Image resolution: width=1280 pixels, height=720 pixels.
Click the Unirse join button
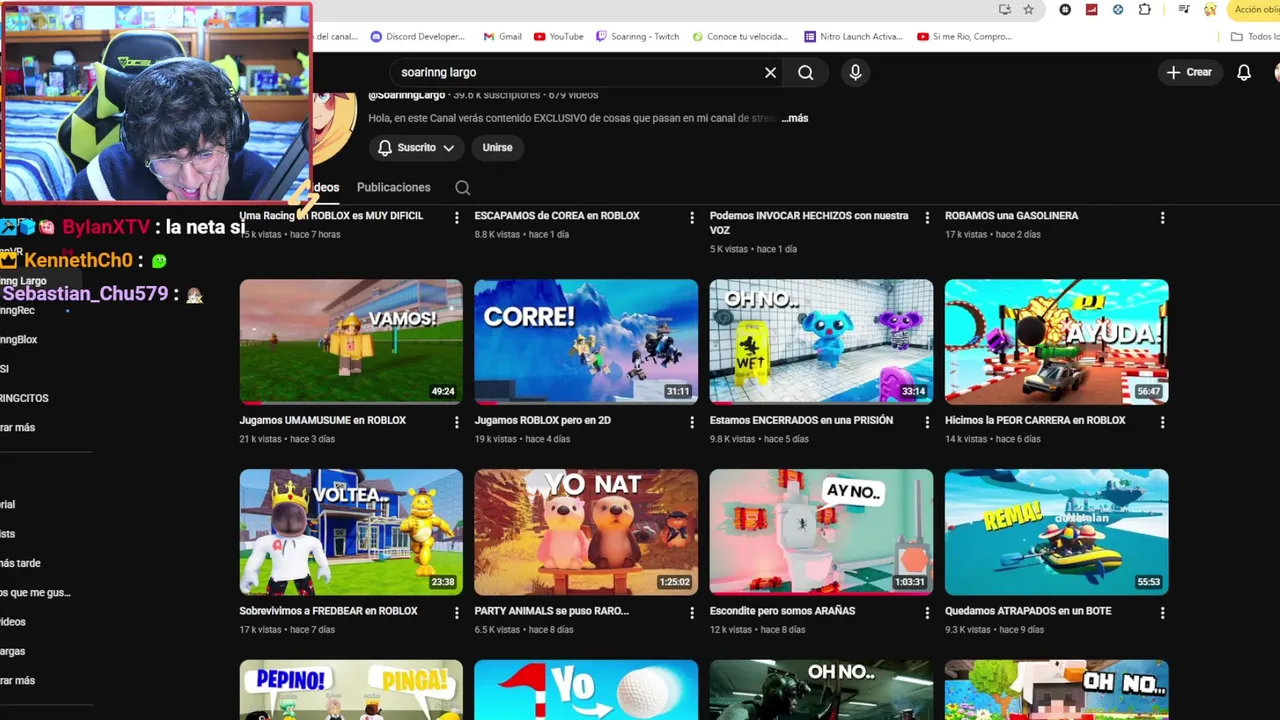pos(497,147)
